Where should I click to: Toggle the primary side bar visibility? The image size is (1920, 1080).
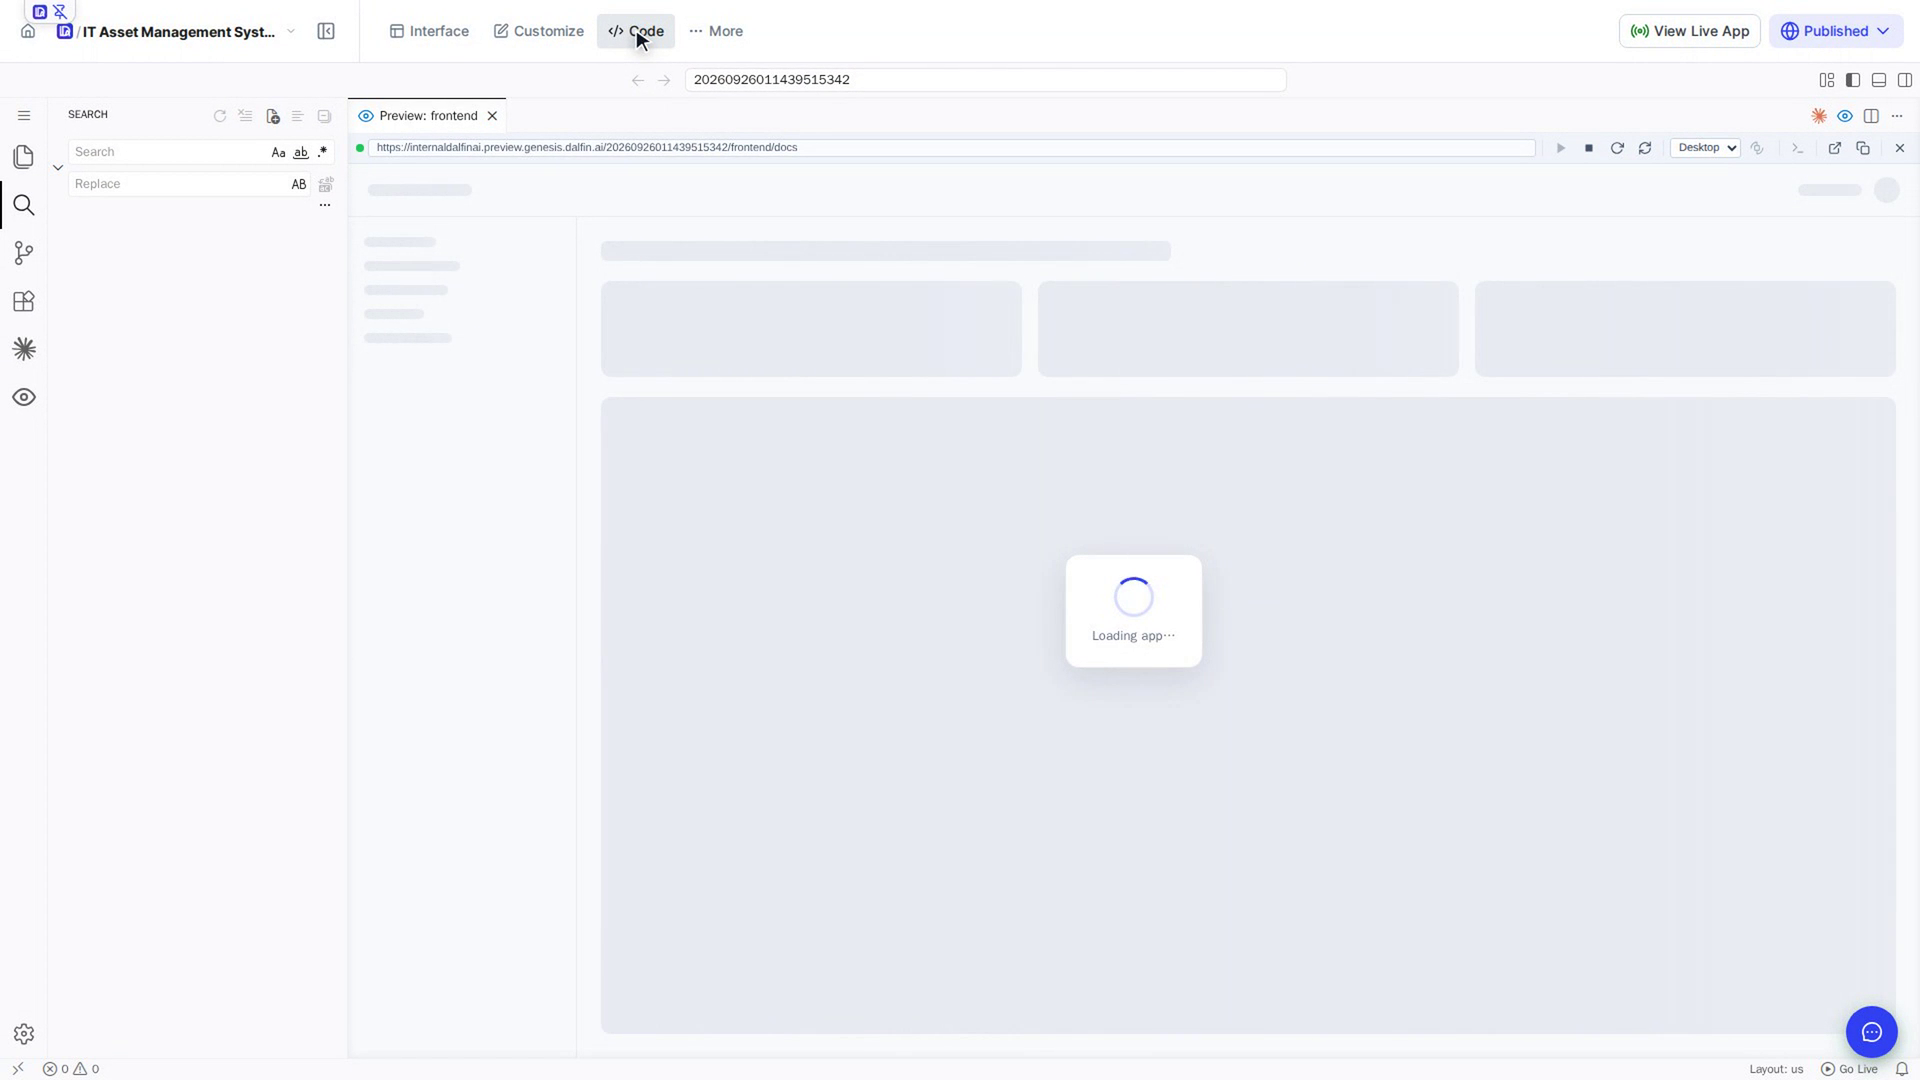click(x=1853, y=80)
